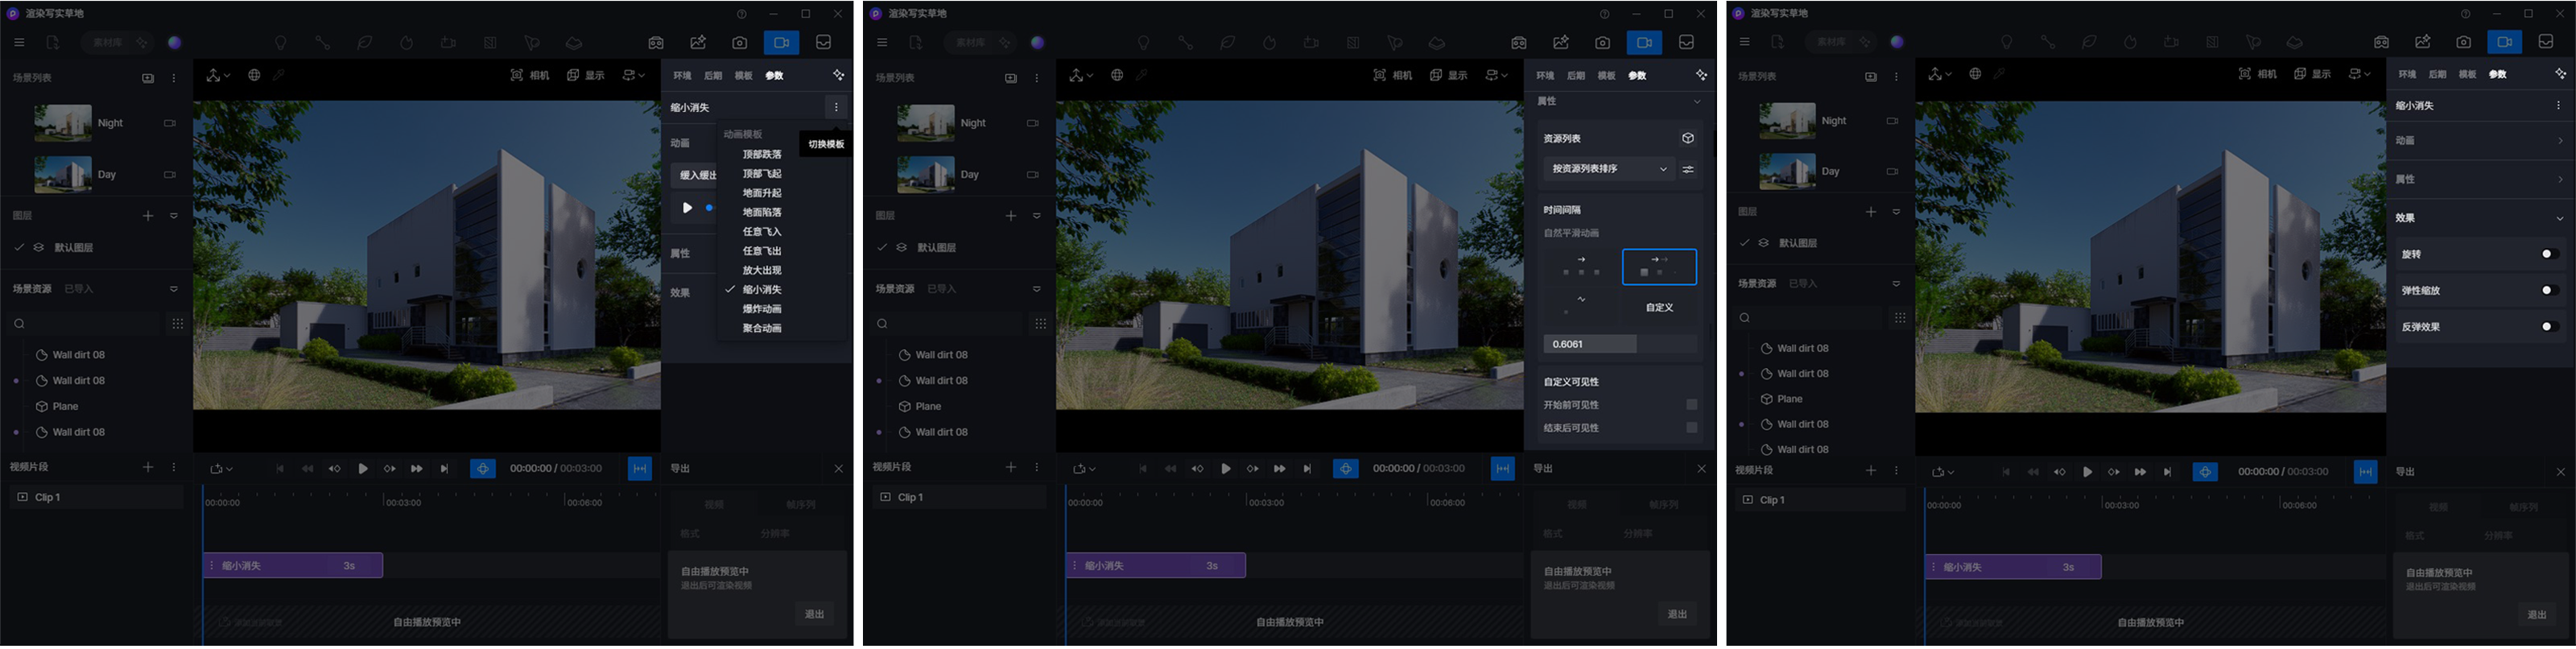Select 缩小消失 3s timeline clip in left window
Screen dimensions: 2576x649
click(293, 566)
